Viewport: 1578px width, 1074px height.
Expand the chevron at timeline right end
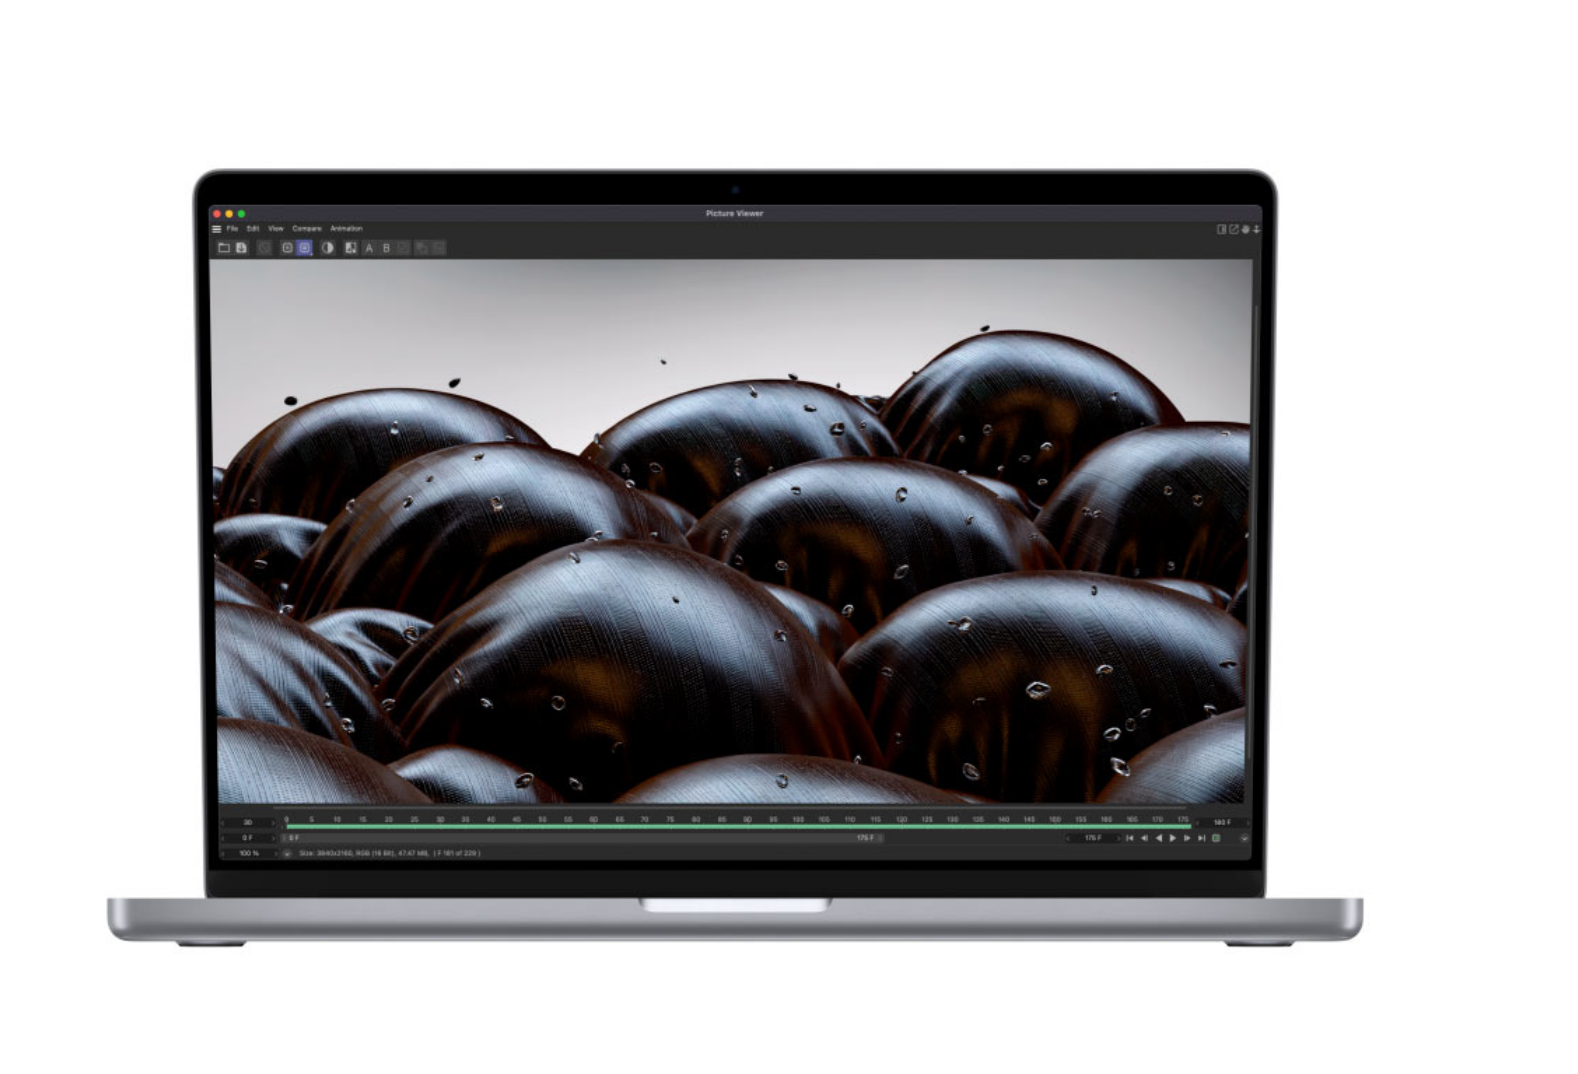coord(1244,838)
